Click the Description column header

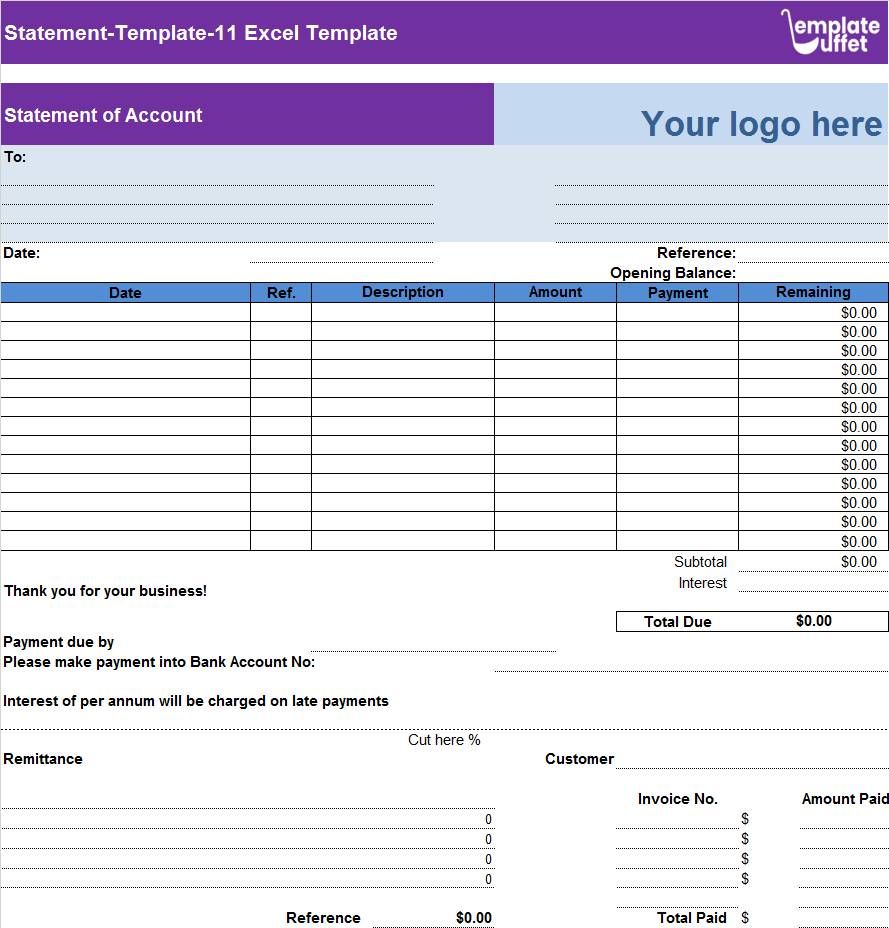pos(403,292)
